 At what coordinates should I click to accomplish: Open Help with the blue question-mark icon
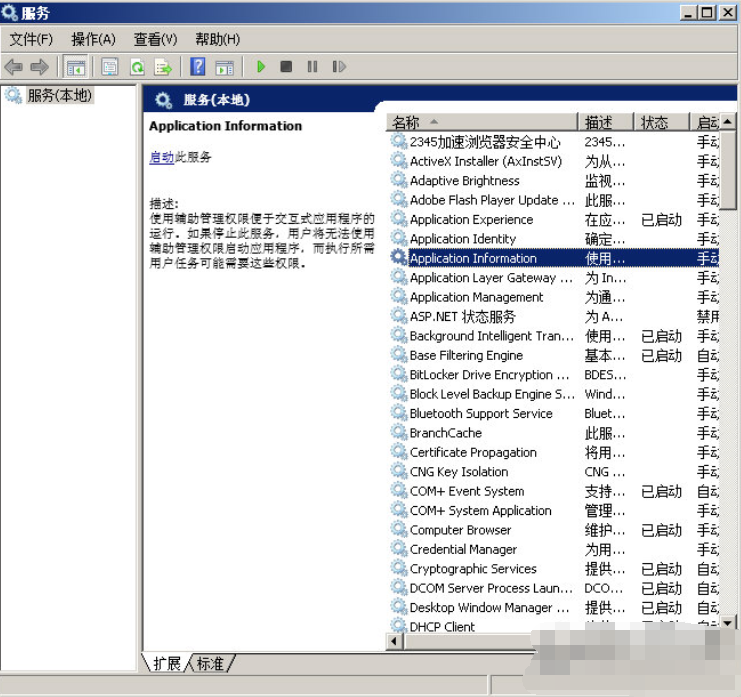click(197, 67)
